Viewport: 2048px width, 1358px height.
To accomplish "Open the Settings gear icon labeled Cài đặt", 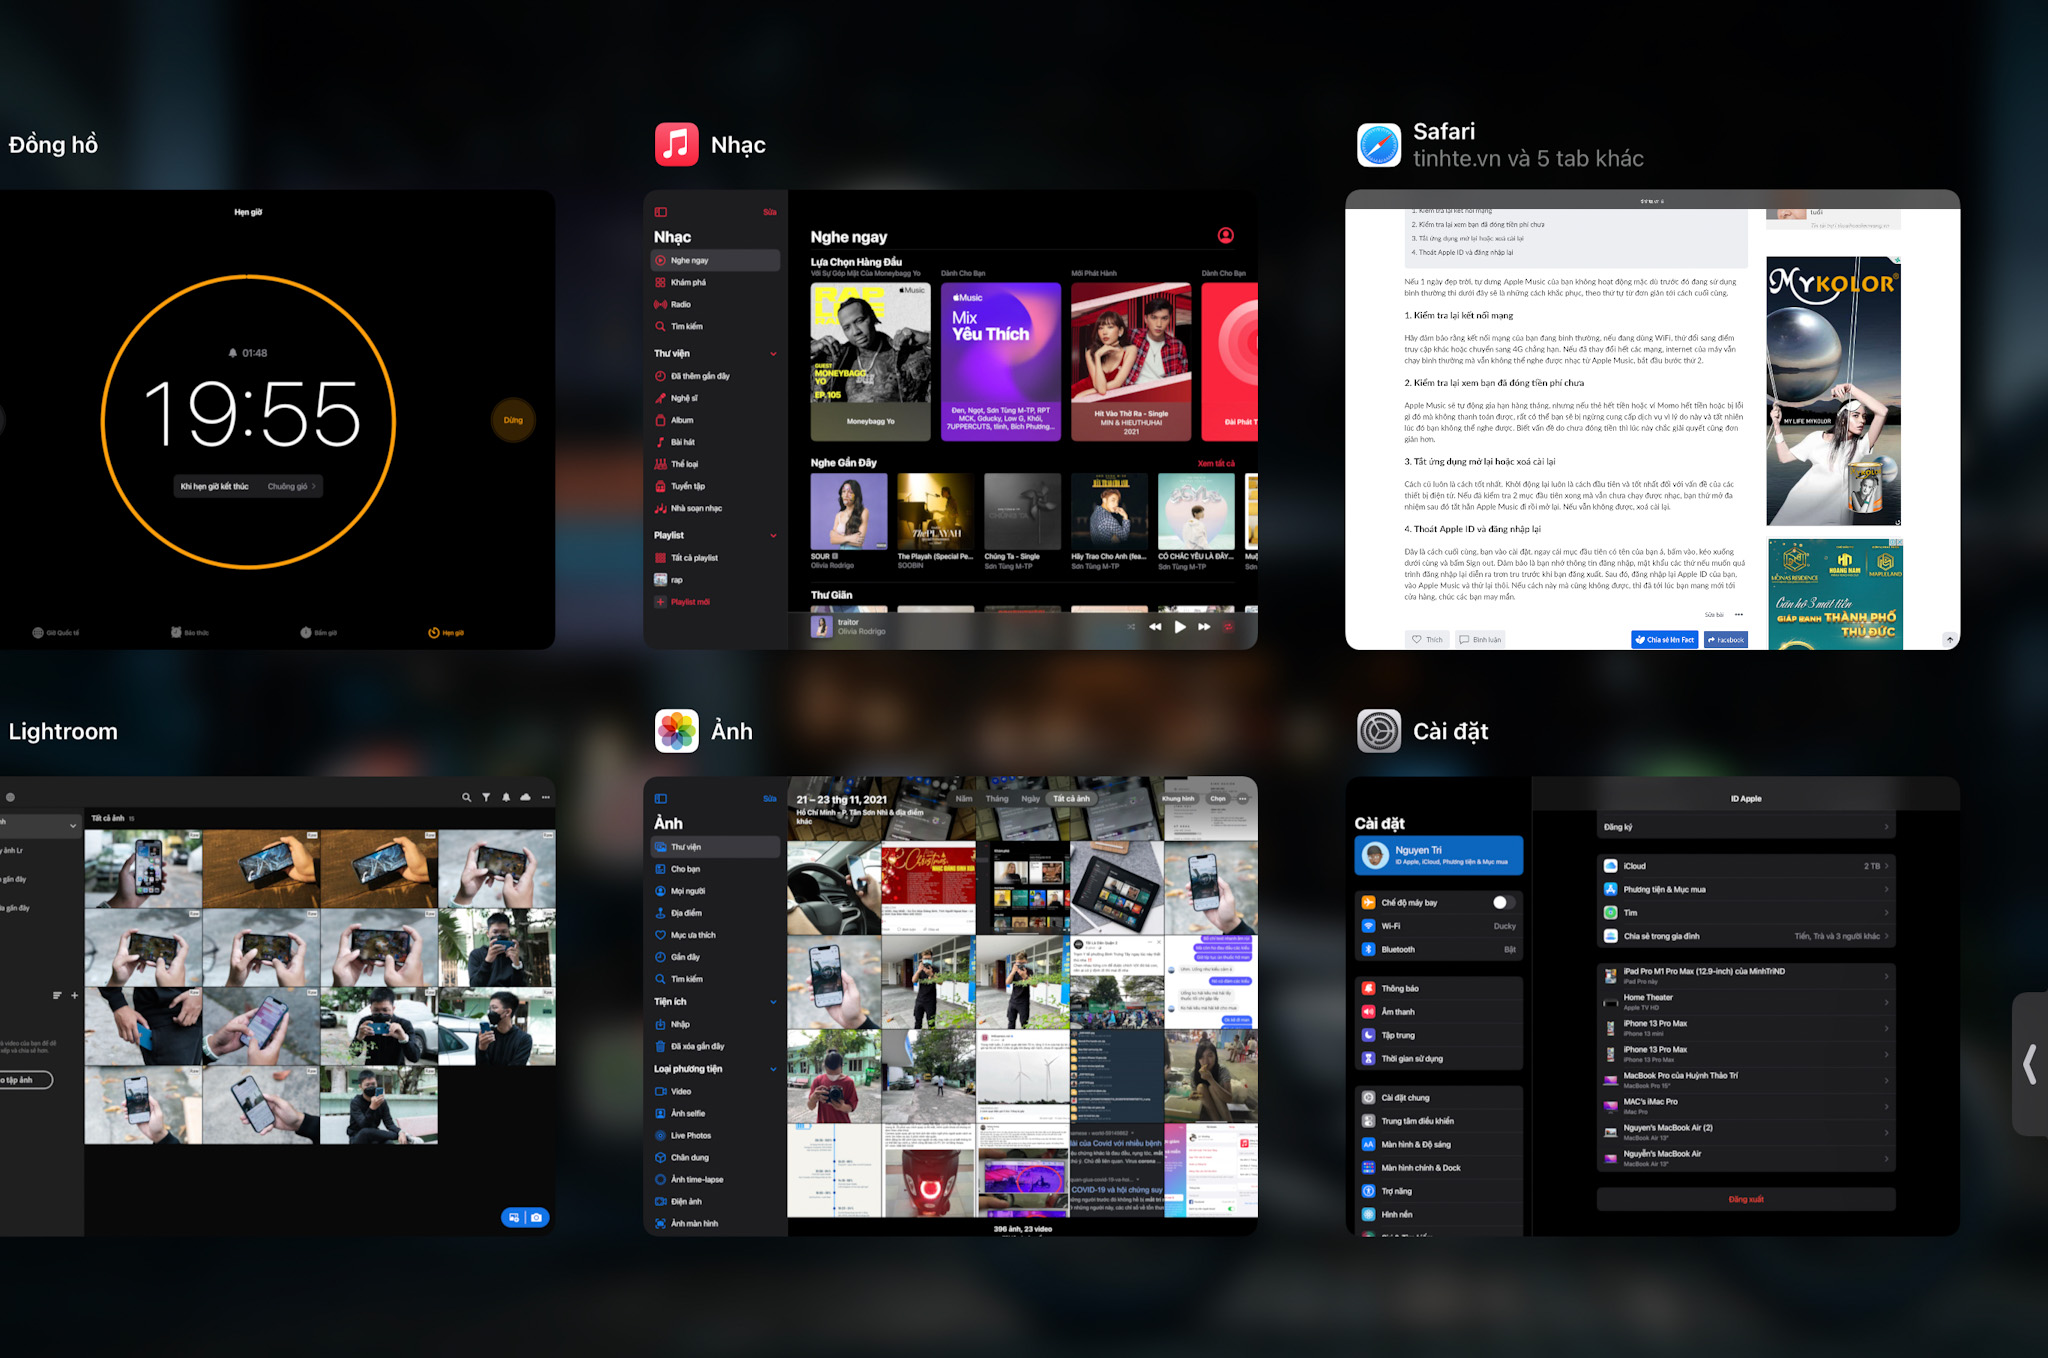I will pos(1379,731).
